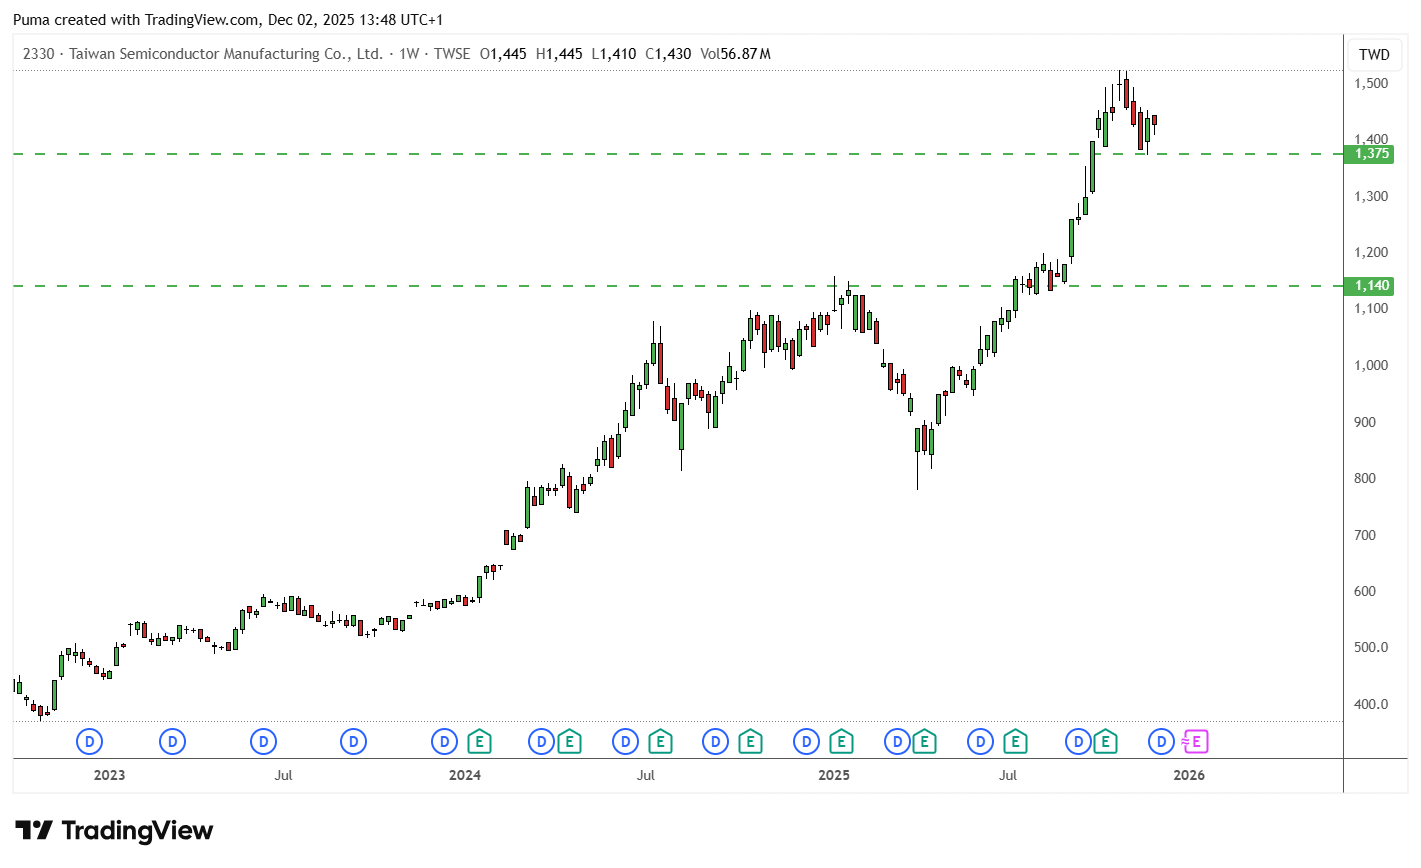Viewport: 1421px width, 868px height.
Task: Open the pink upcoming earnings marker
Action: [1195, 742]
